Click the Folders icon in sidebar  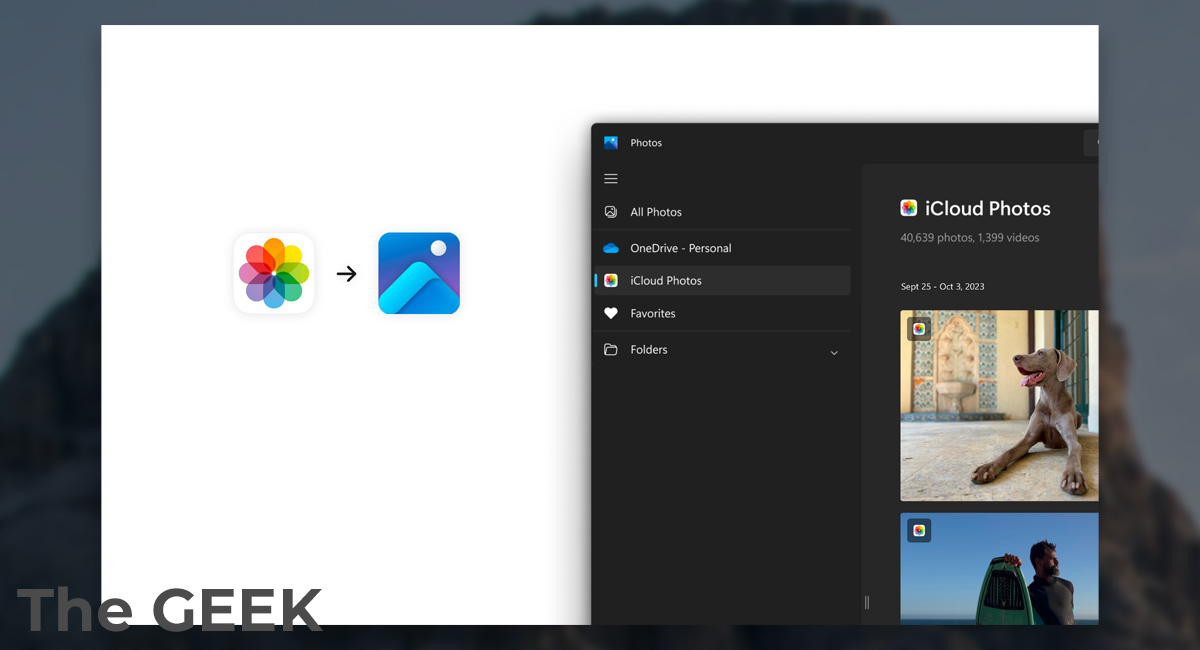(611, 350)
